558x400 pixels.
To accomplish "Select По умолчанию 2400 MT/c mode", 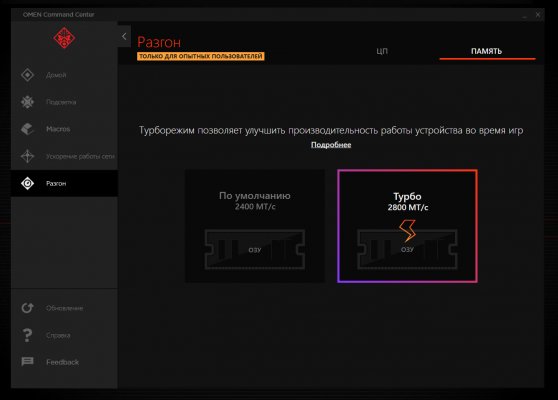I will click(255, 226).
